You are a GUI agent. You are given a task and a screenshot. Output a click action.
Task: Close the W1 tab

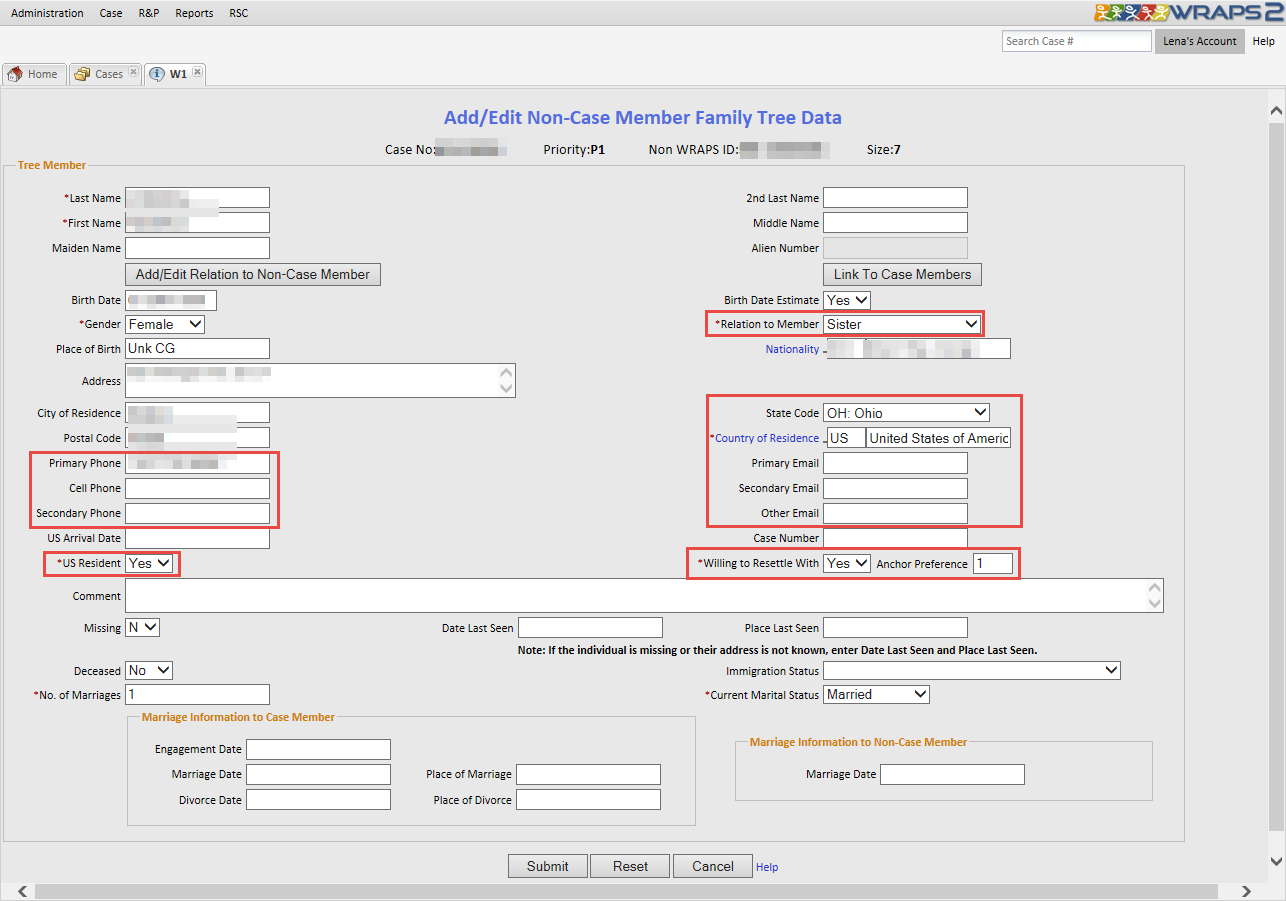click(x=197, y=73)
